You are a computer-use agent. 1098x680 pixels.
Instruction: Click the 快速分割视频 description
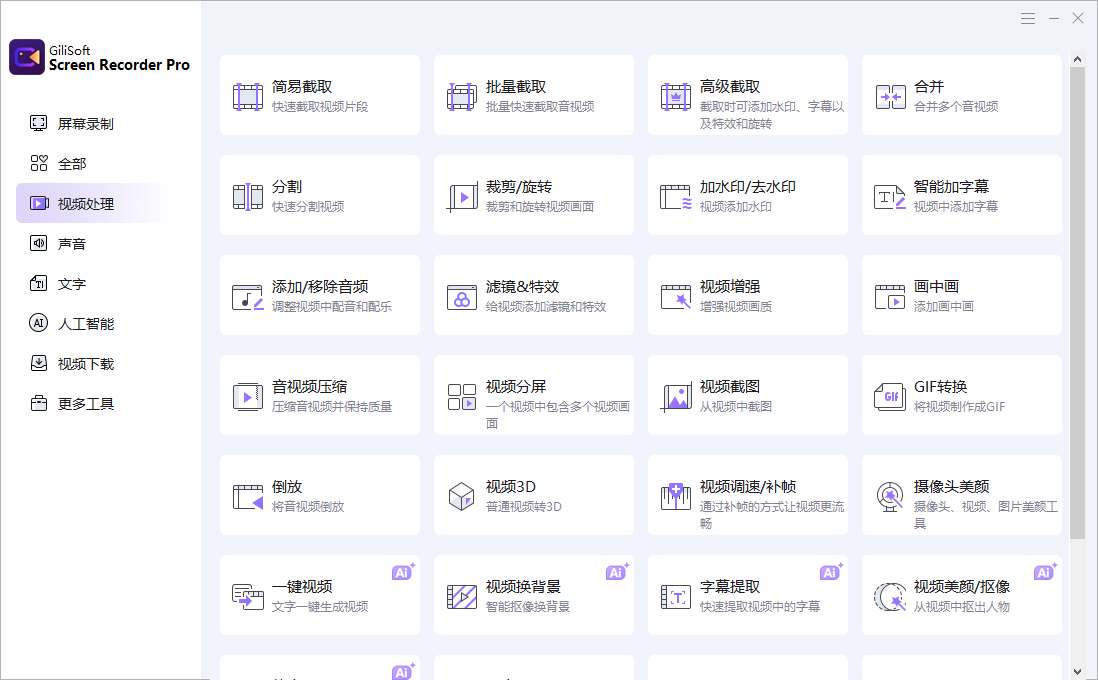308,207
